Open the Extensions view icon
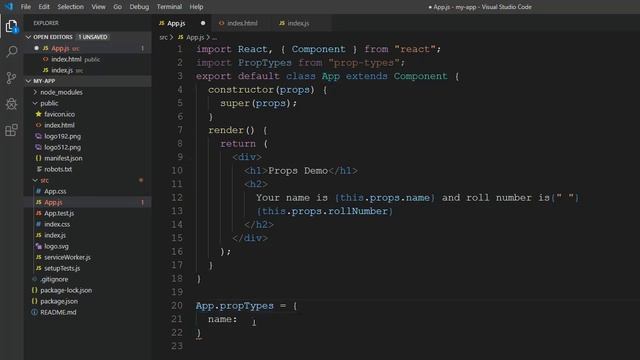 click(11, 130)
